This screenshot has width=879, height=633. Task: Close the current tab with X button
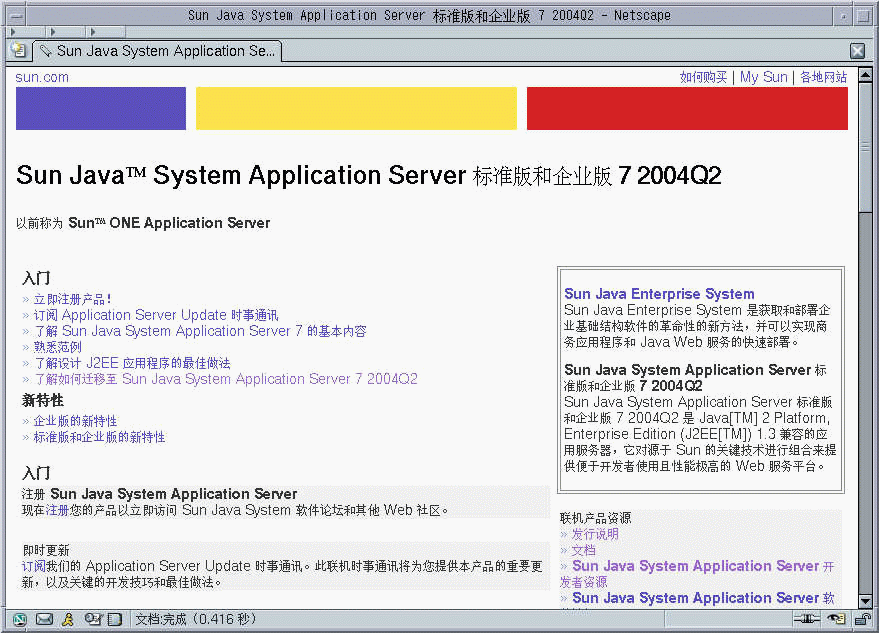(x=857, y=51)
